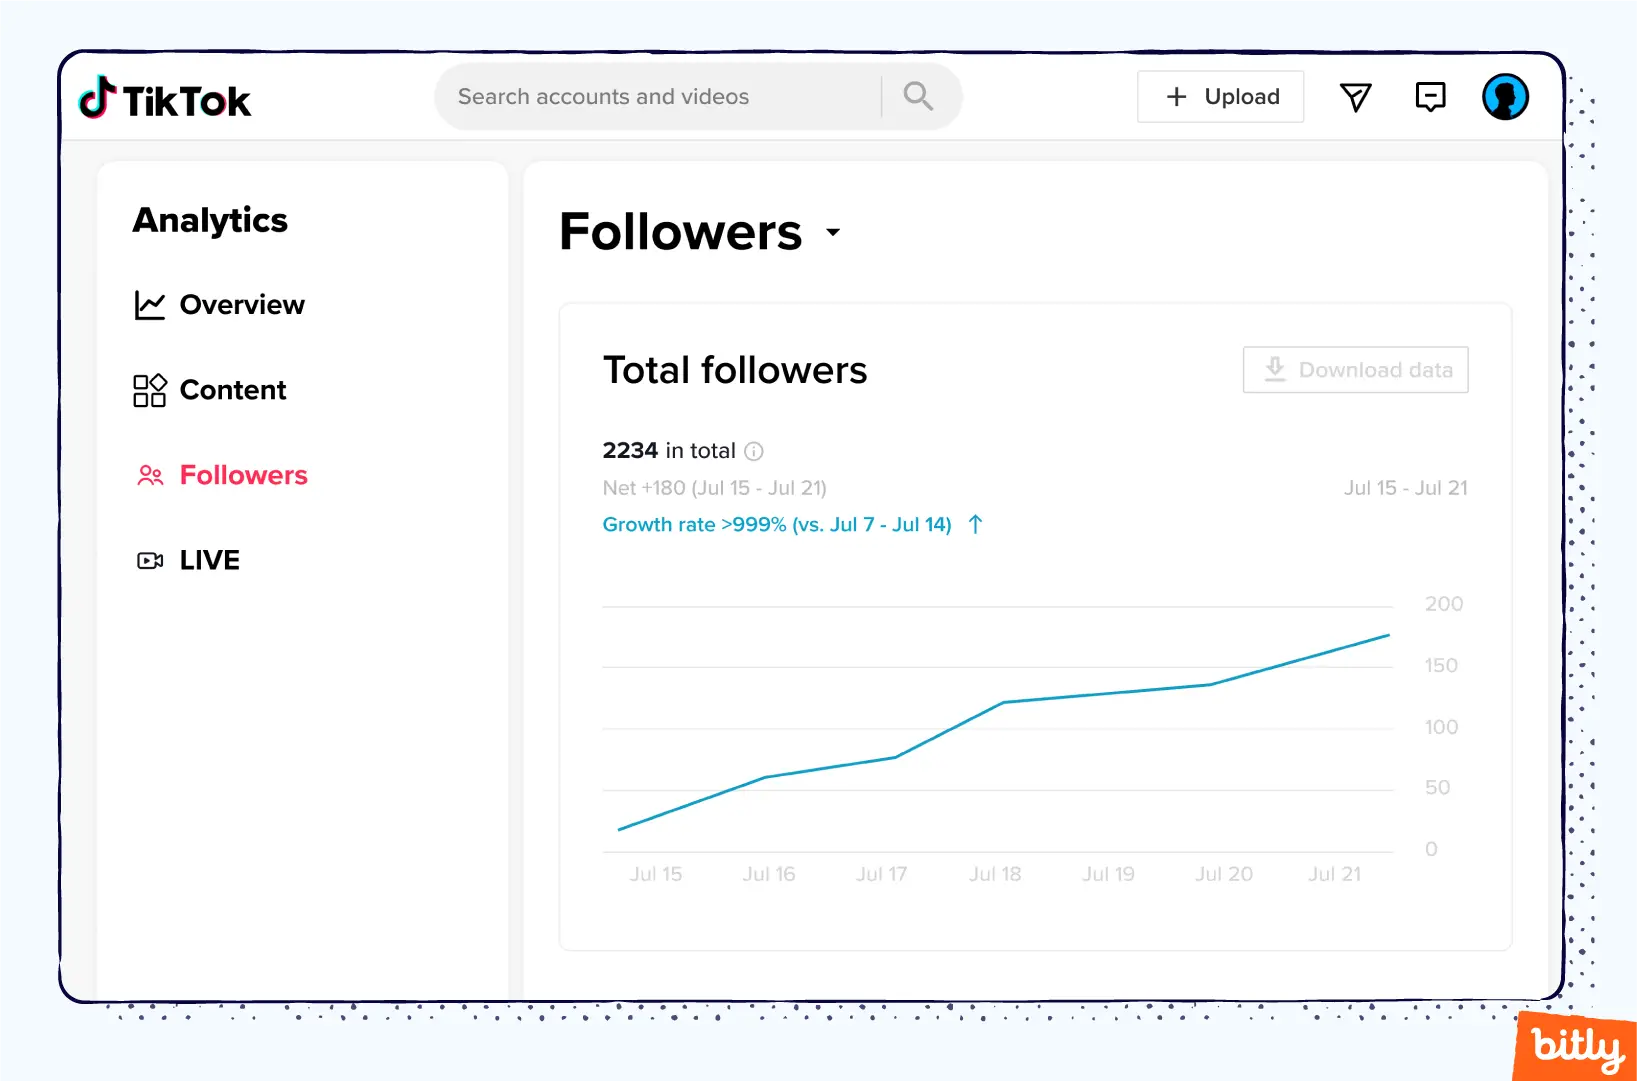Open direct messages via comment icon

tap(1430, 96)
